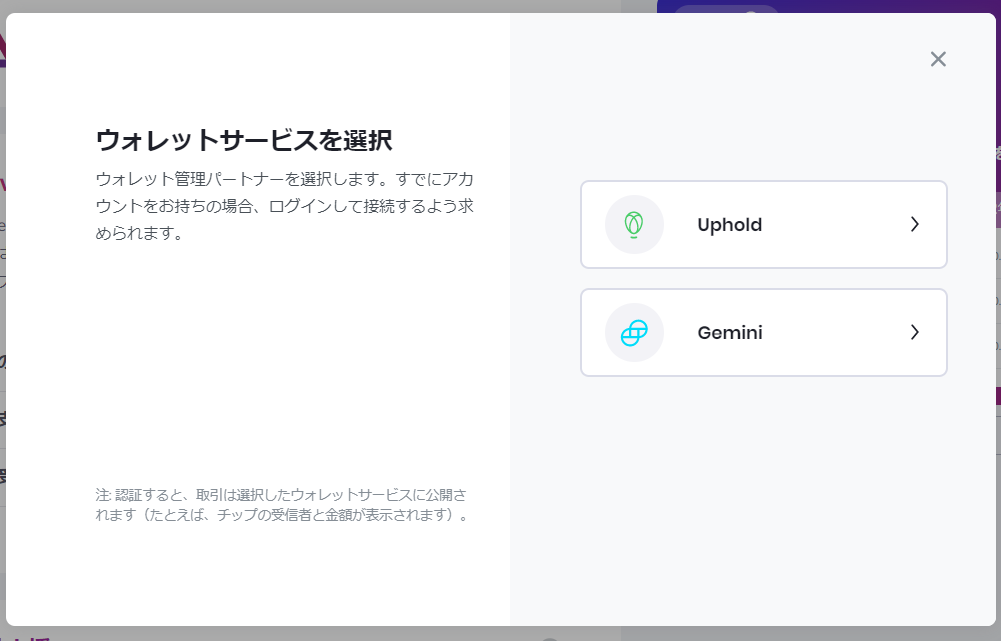Choose the Gemini wallet provider label
Viewport: 1001px width, 641px height.
pos(730,333)
